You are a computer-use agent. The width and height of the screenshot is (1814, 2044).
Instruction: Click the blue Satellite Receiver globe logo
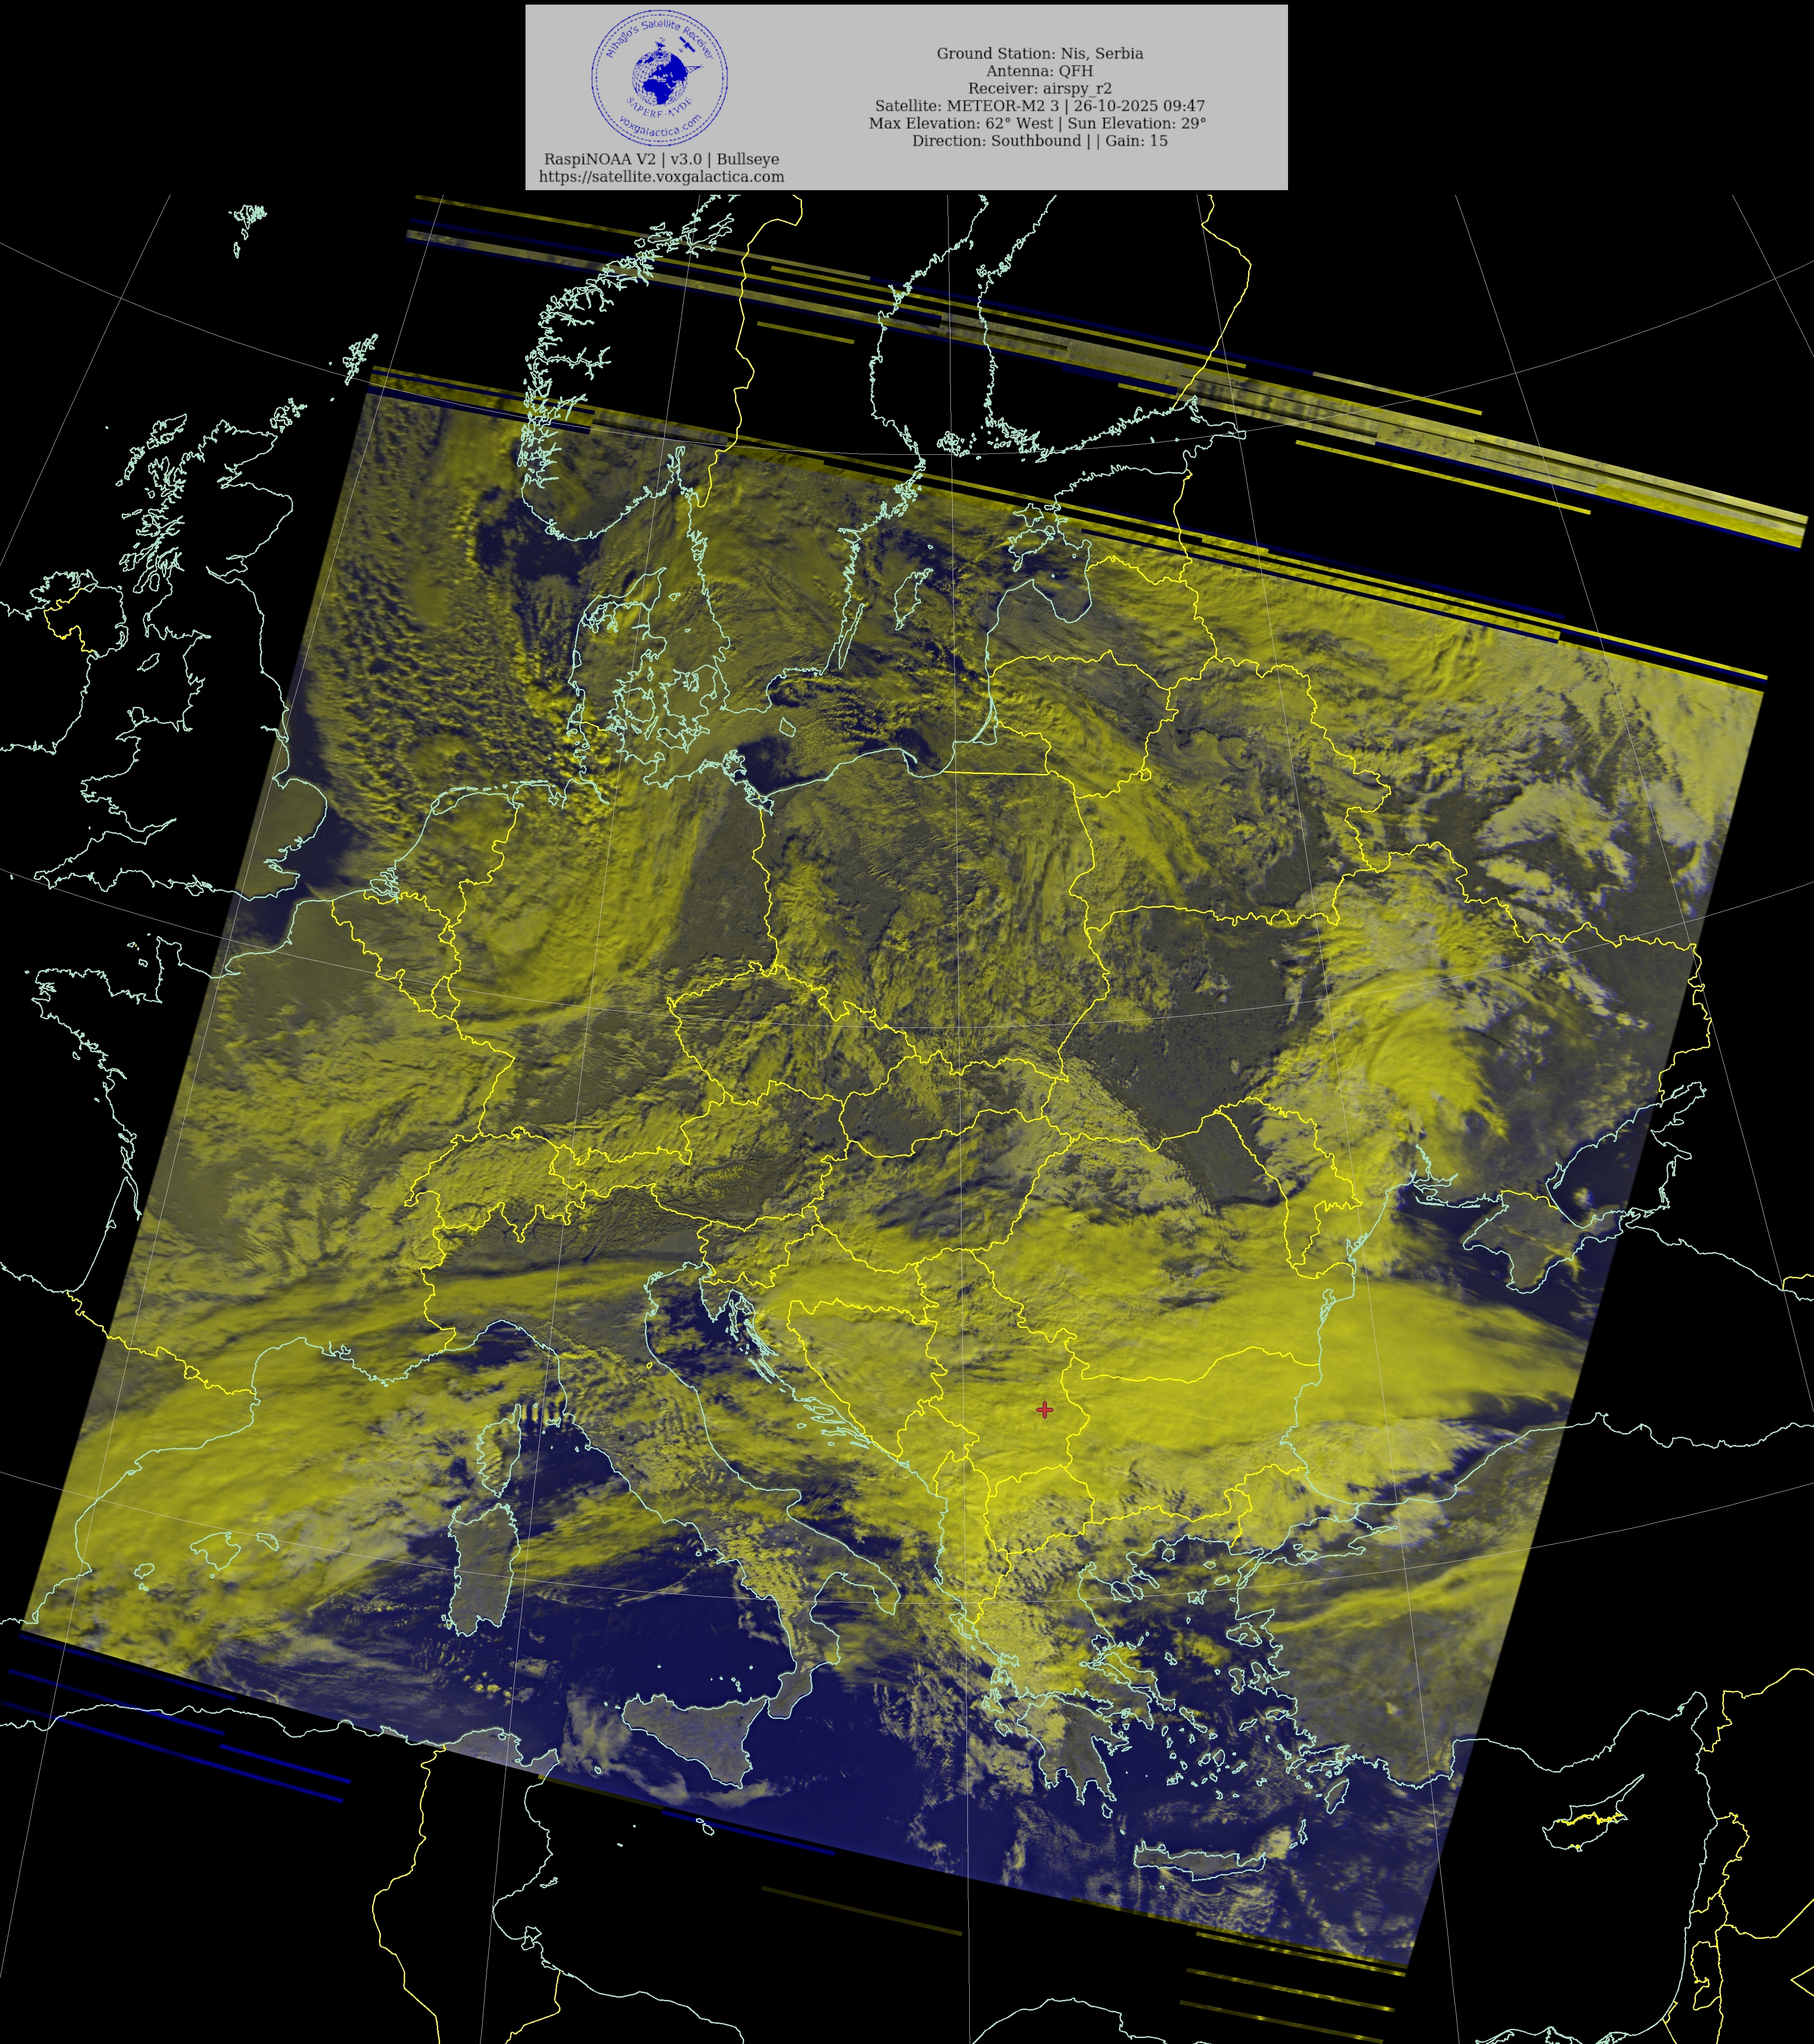point(659,77)
